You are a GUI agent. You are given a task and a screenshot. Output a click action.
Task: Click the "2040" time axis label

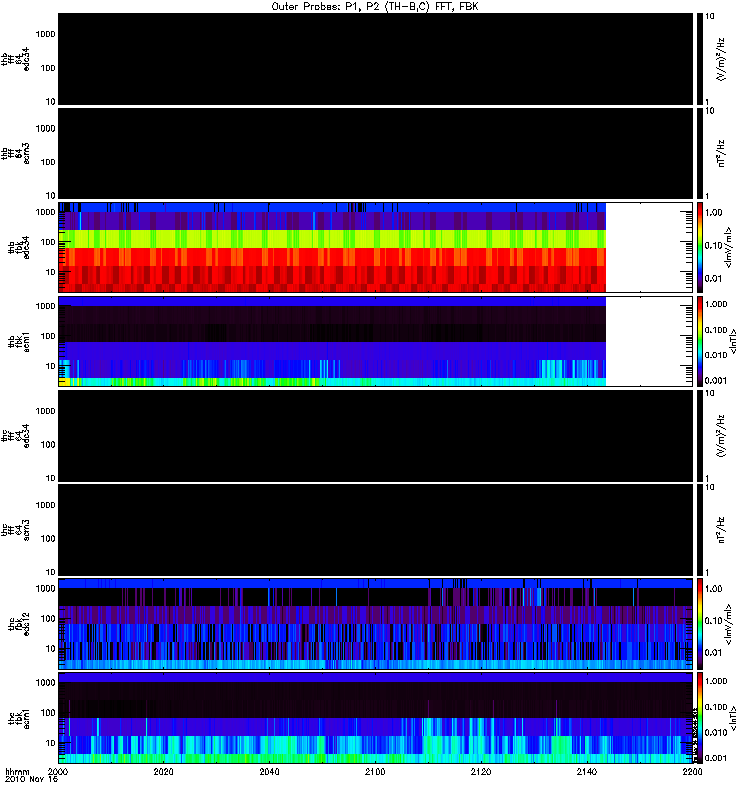(269, 771)
